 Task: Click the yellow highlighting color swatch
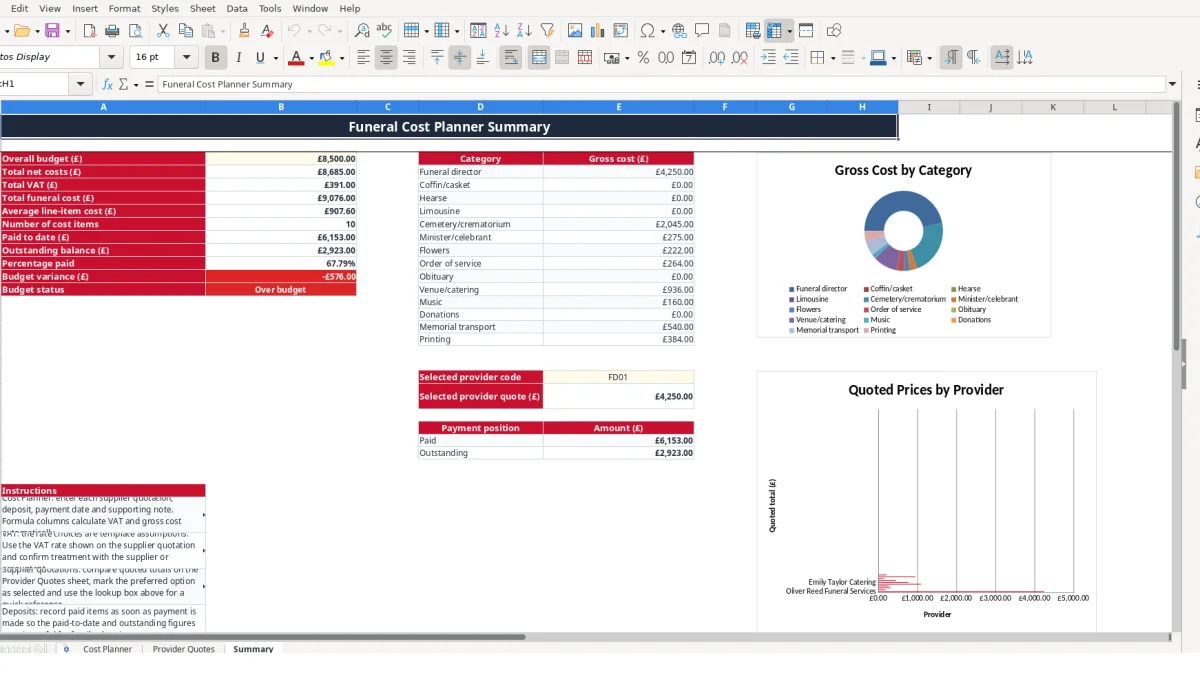(x=327, y=58)
